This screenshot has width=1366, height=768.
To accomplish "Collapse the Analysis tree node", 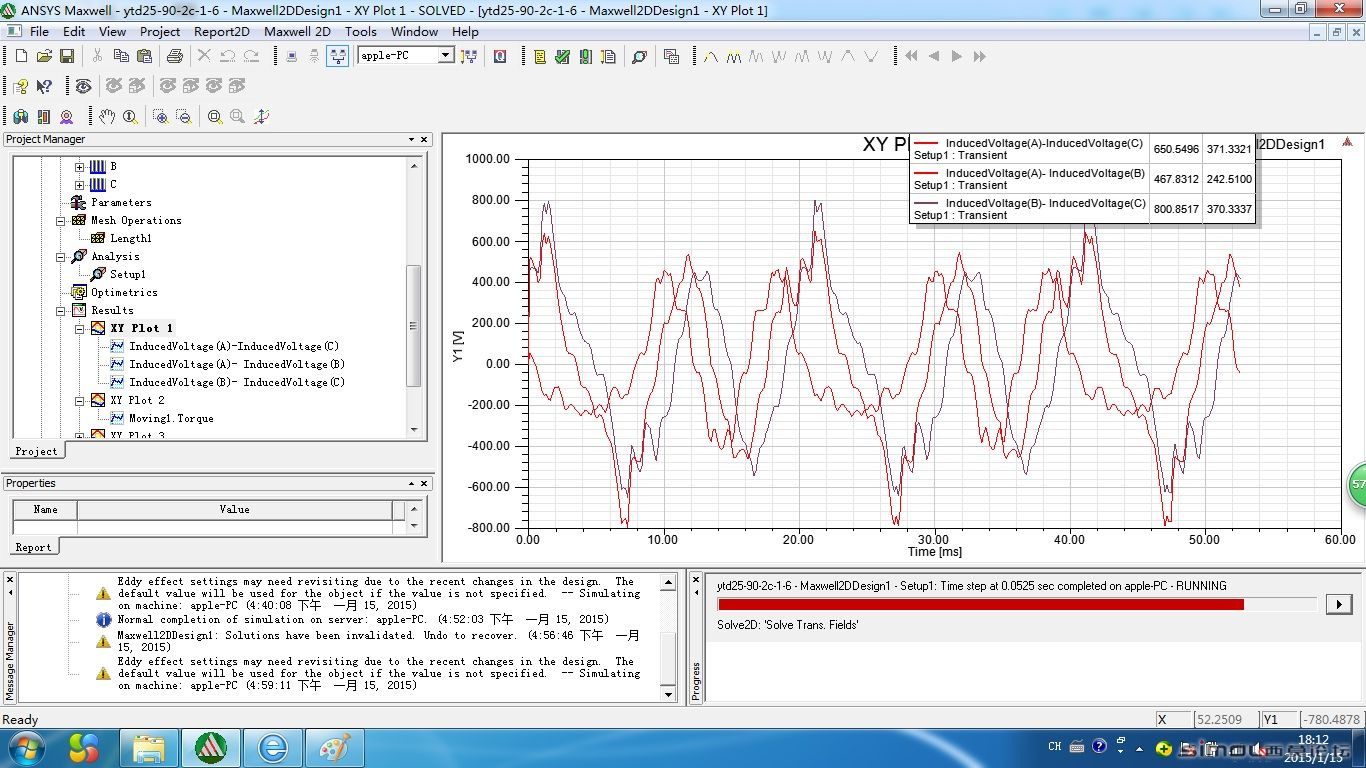I will (x=61, y=256).
